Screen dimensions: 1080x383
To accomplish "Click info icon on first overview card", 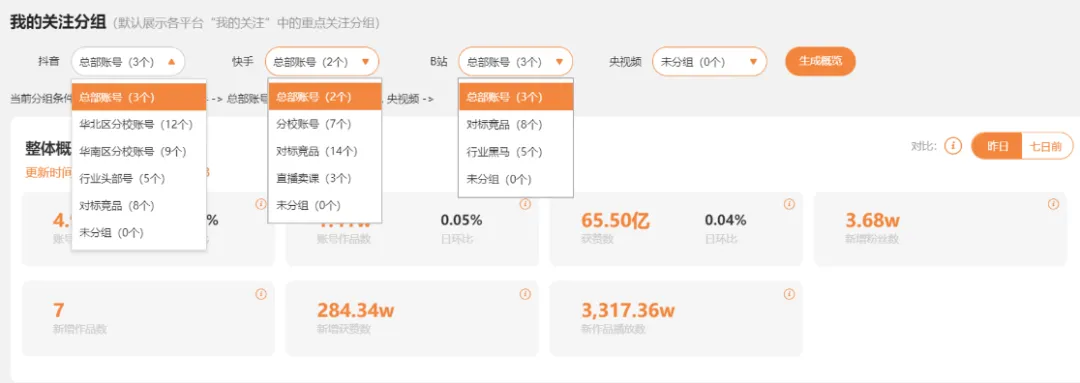I will tap(260, 205).
